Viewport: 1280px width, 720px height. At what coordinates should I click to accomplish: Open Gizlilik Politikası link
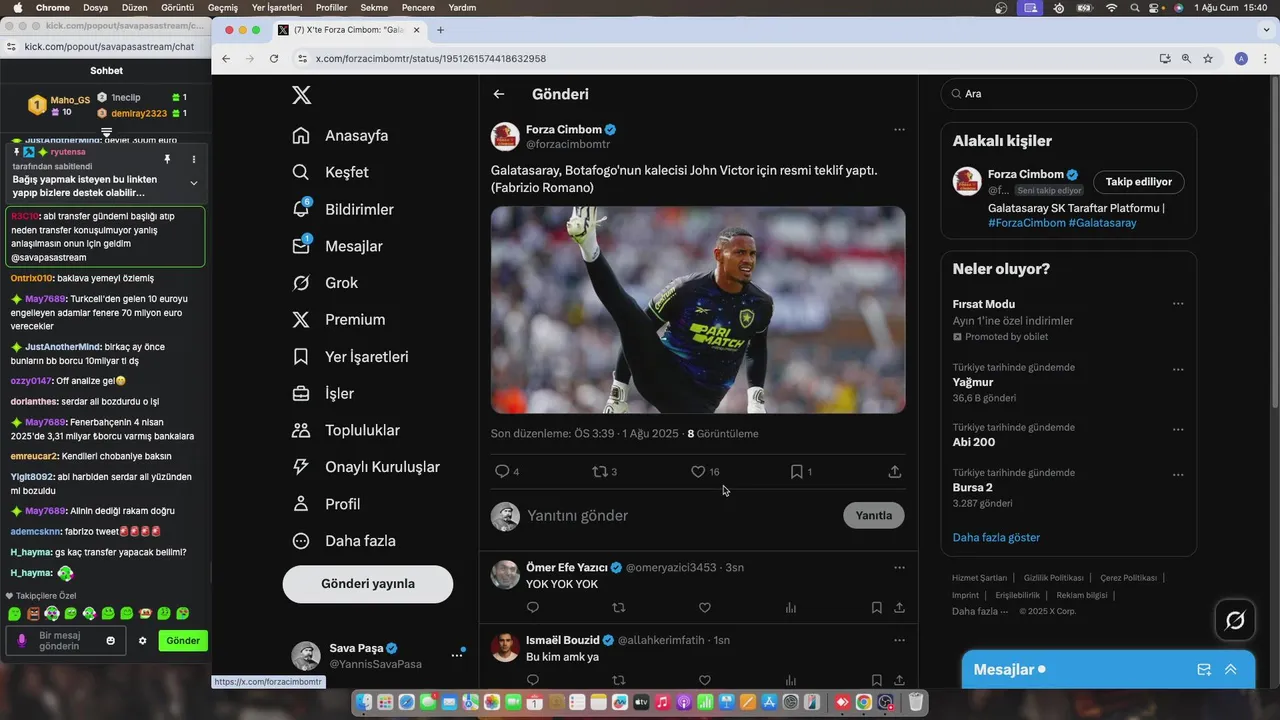[x=1053, y=578]
